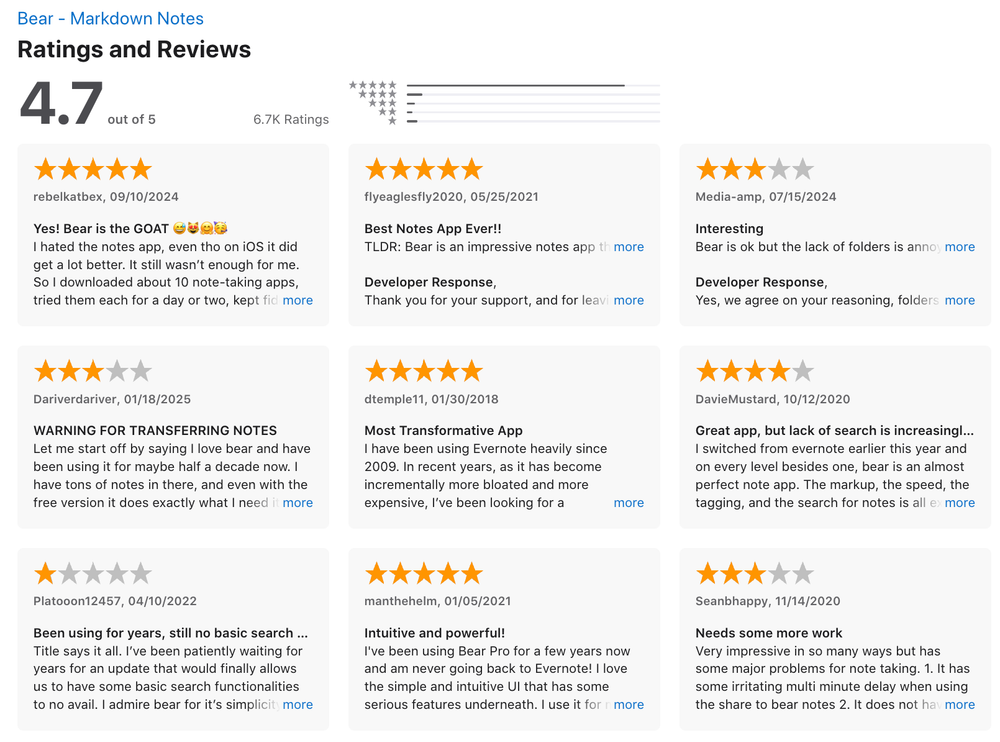Expand rebelkatbex's review with the more link

[x=298, y=300]
